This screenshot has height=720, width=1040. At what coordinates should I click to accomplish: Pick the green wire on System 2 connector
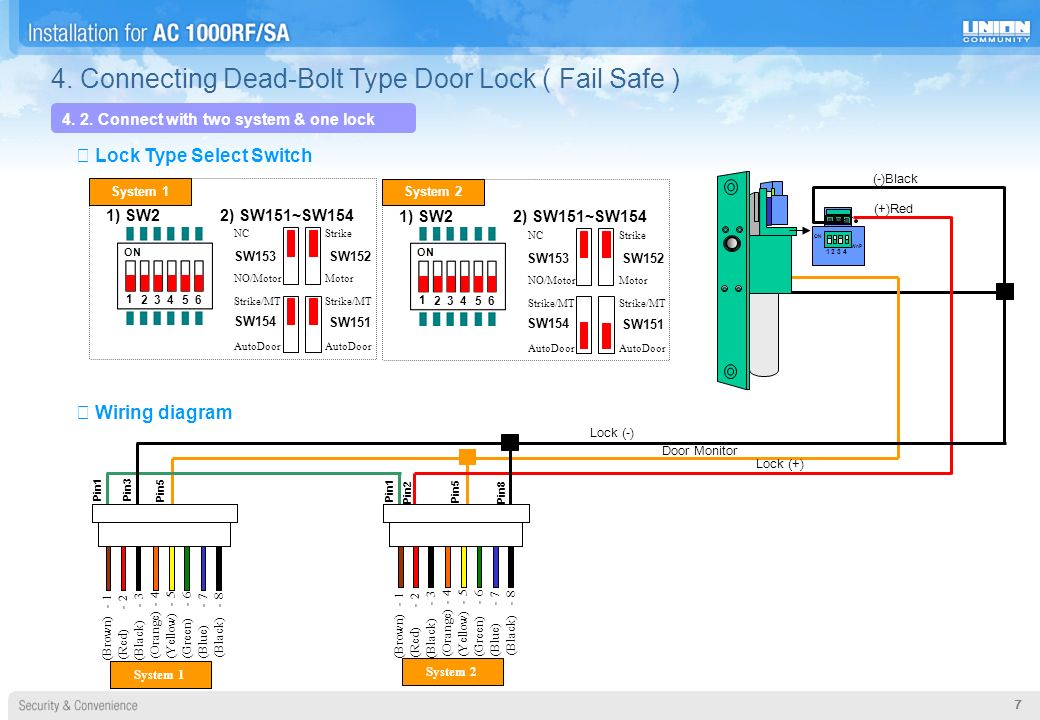pyautogui.click(x=479, y=568)
